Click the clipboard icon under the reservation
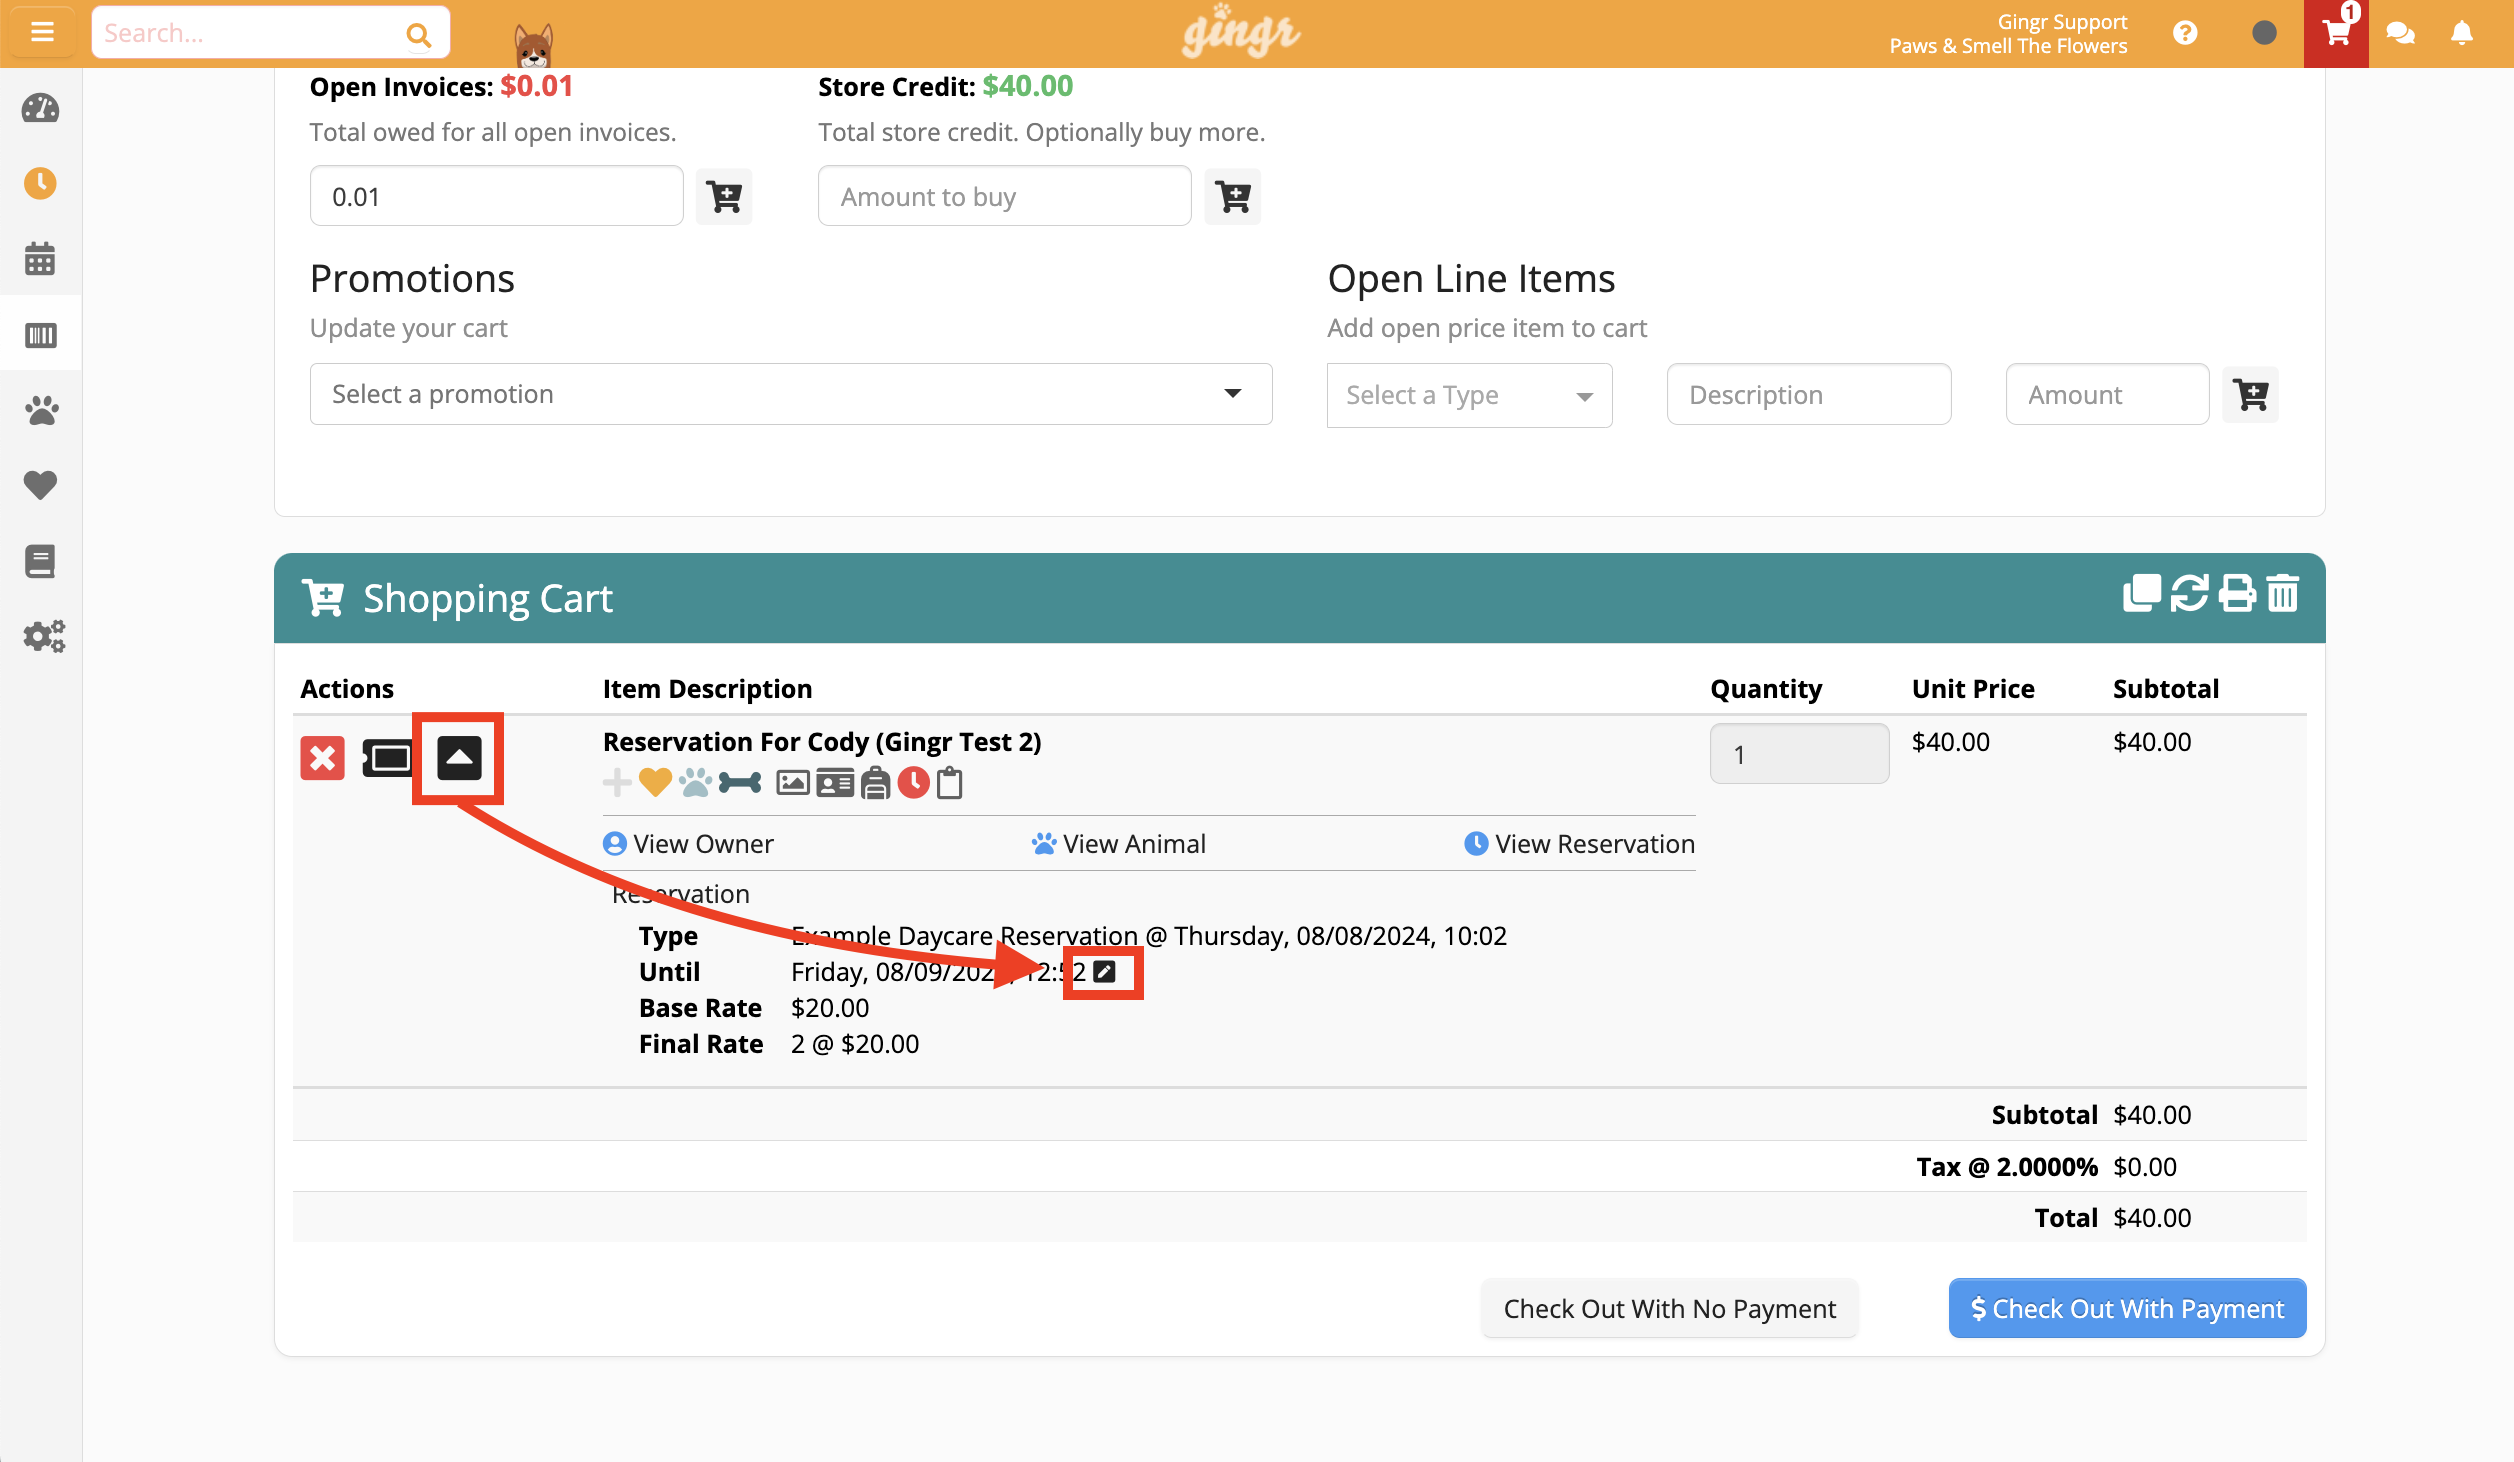 (950, 782)
